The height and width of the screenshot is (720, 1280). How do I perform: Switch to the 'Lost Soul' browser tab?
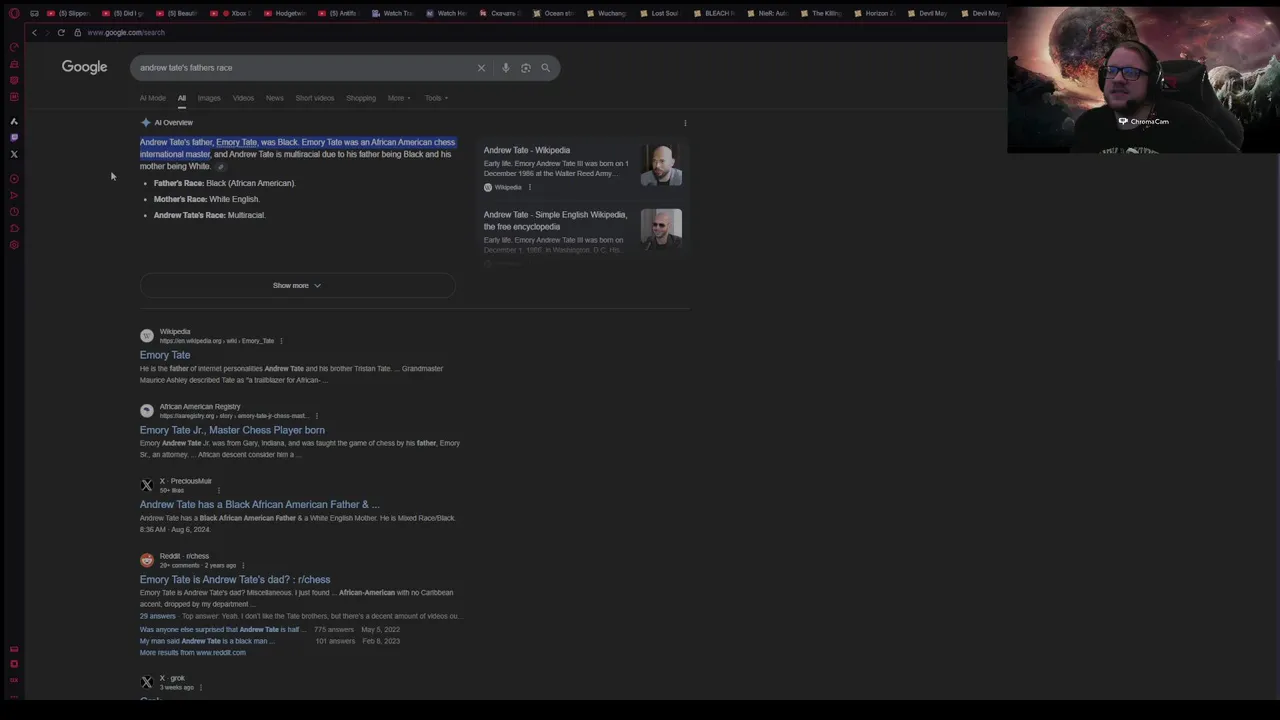pos(659,13)
